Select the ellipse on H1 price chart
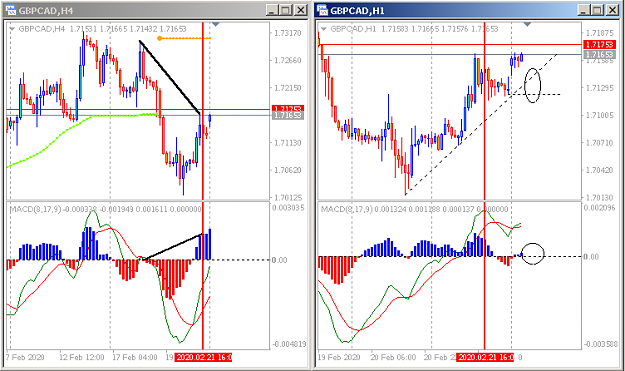The width and height of the screenshot is (625, 371). coord(533,85)
